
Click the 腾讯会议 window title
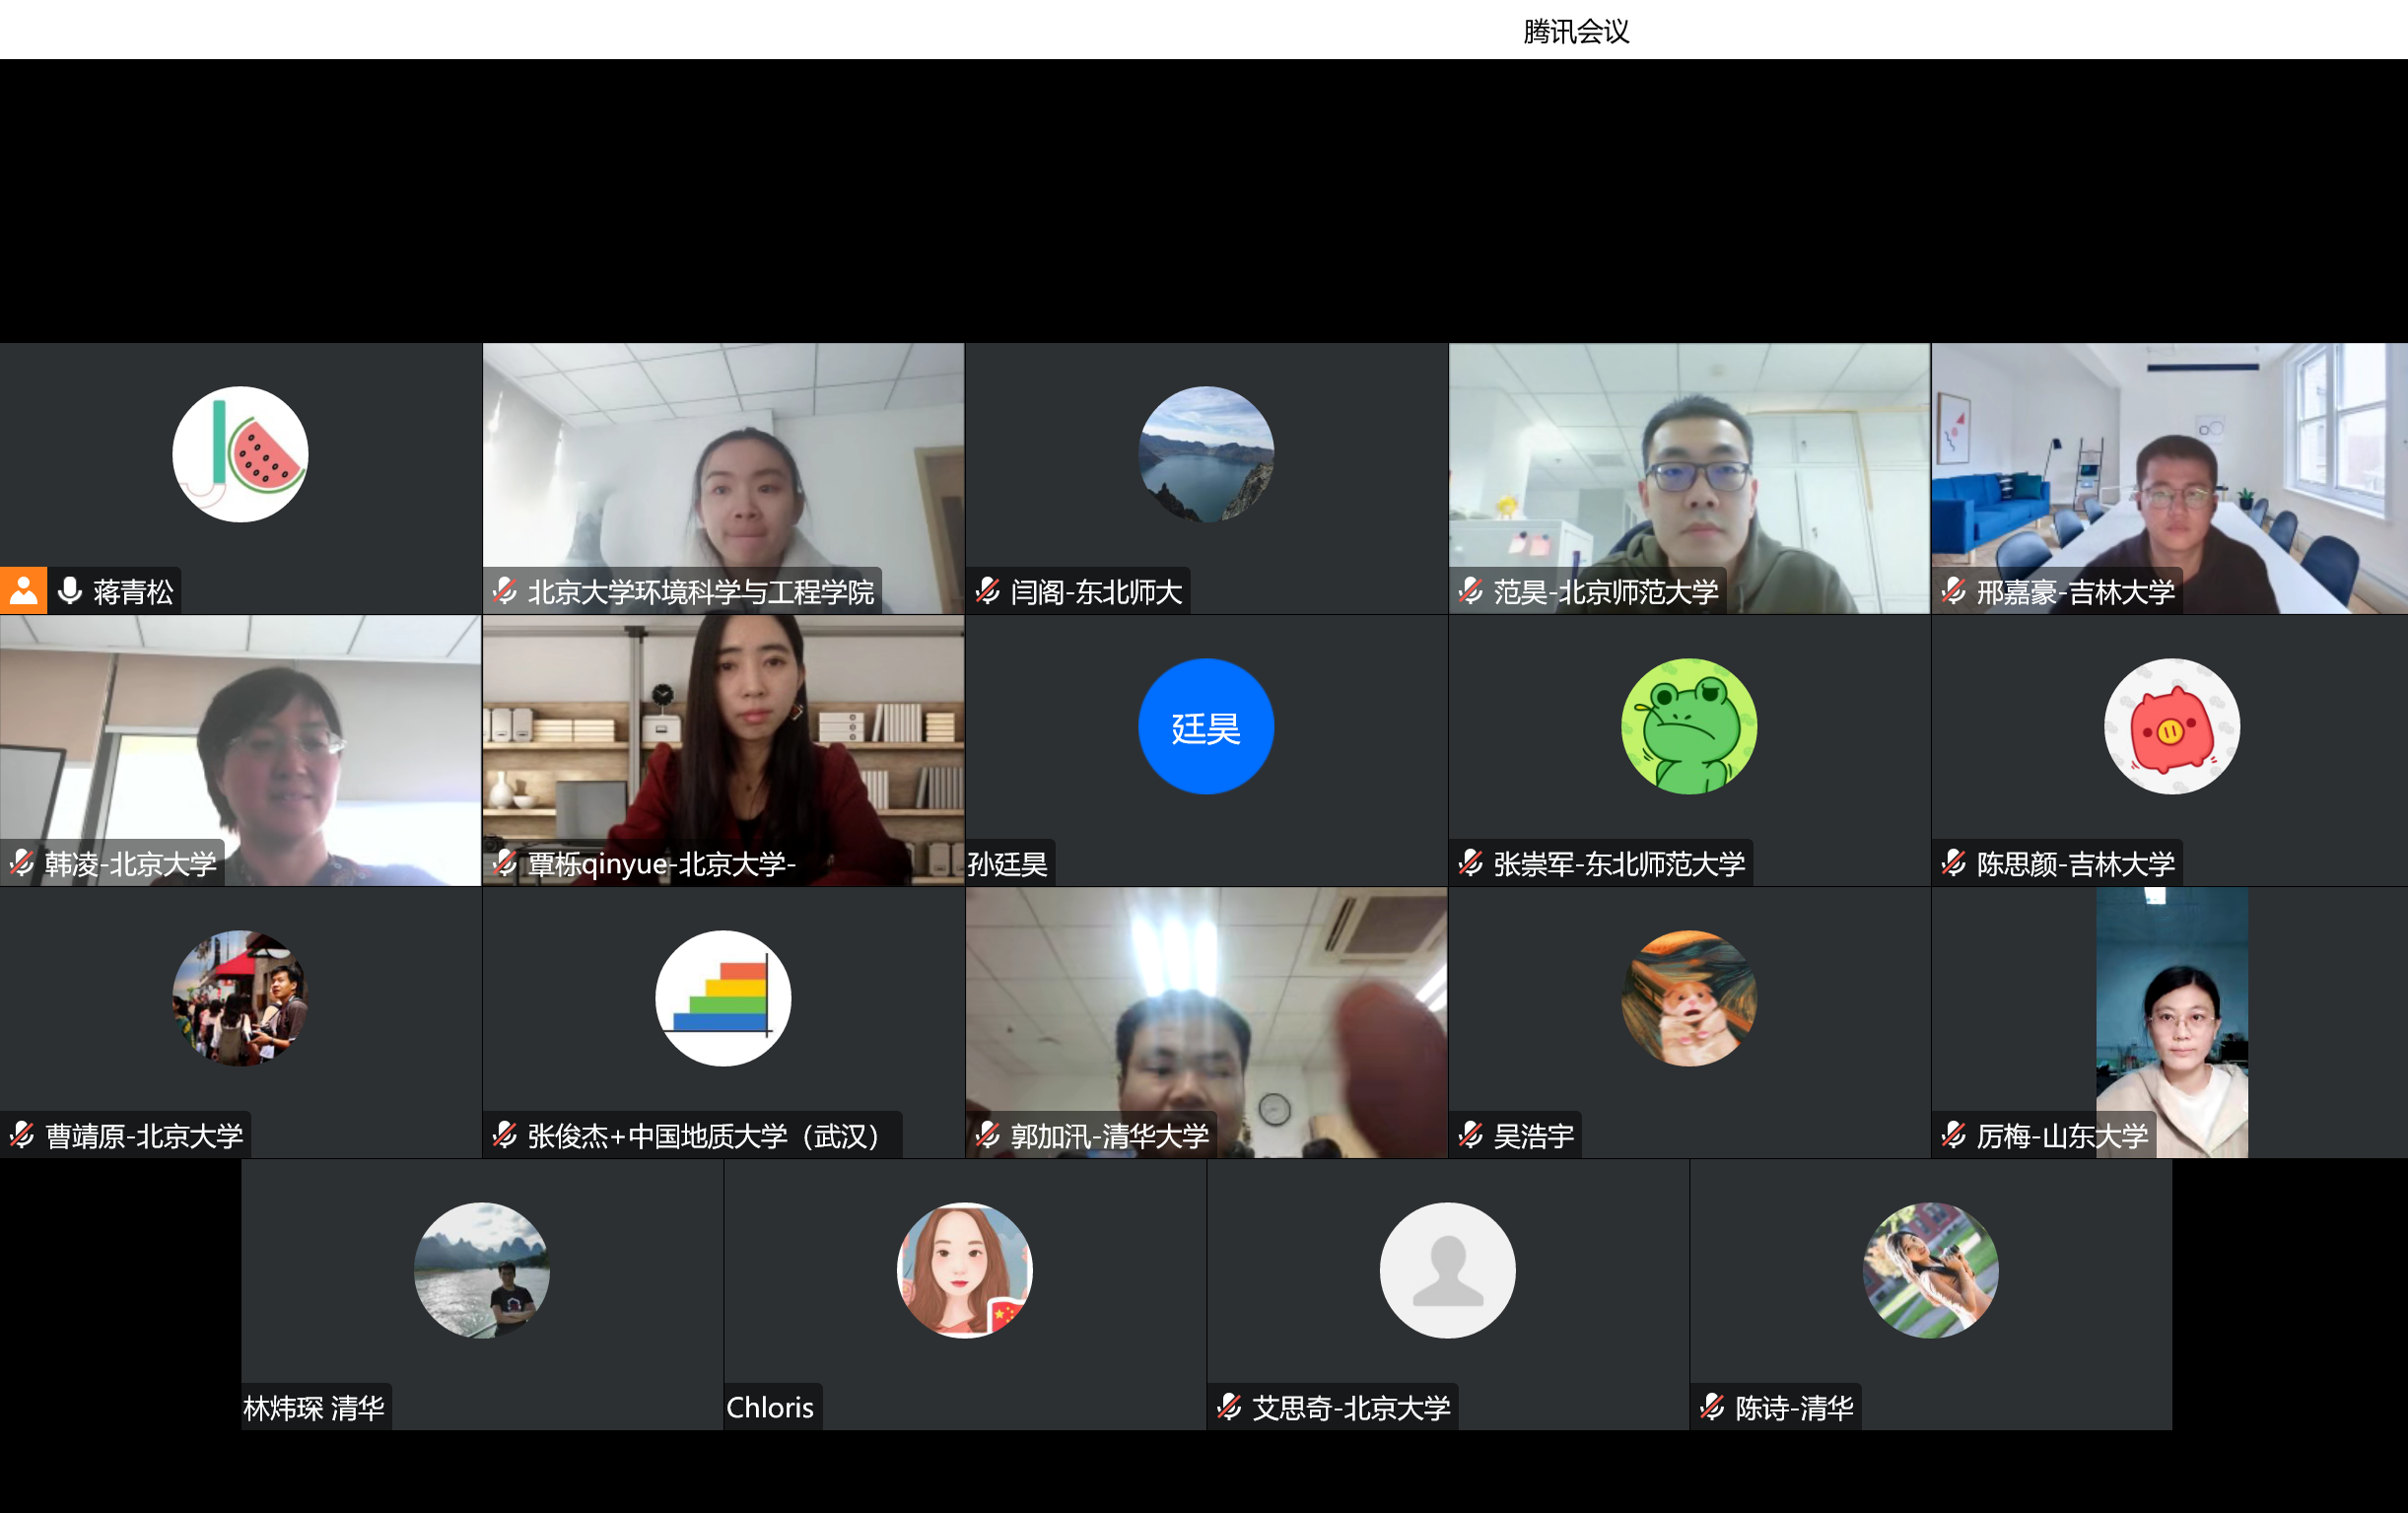1576,31
